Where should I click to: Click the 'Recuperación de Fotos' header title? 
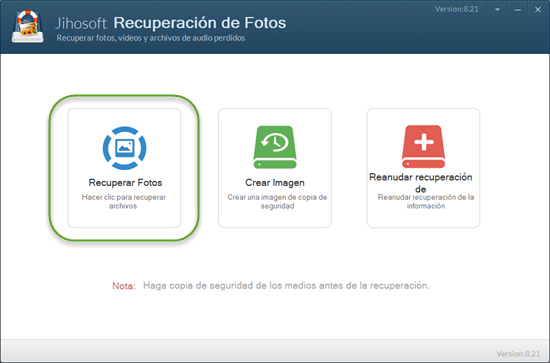[200, 23]
